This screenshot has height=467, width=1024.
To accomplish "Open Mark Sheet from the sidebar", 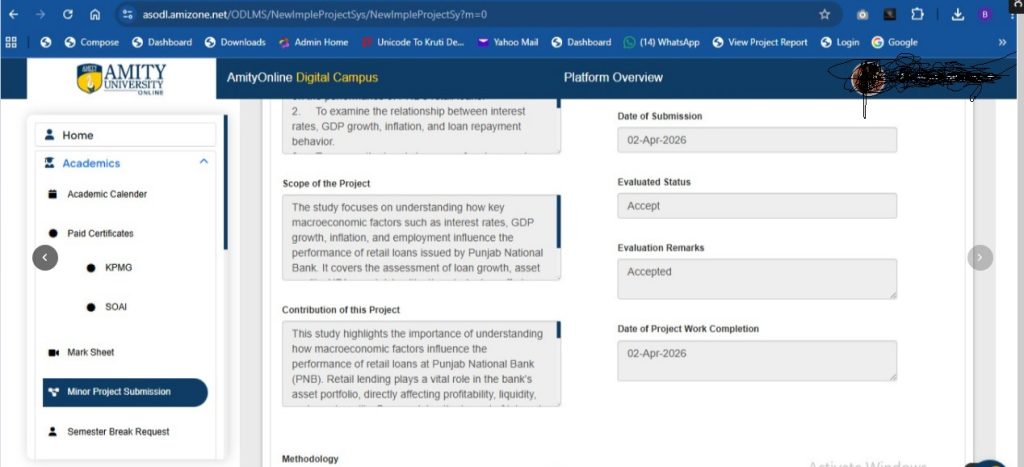I will (x=90, y=352).
